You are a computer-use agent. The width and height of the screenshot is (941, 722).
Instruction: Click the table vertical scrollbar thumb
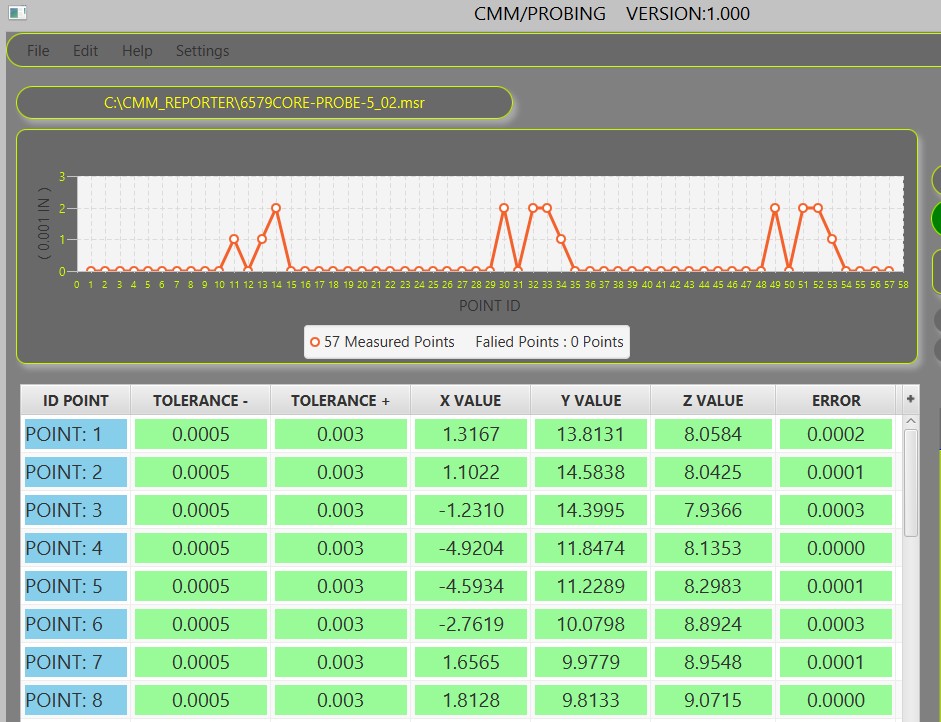click(910, 483)
